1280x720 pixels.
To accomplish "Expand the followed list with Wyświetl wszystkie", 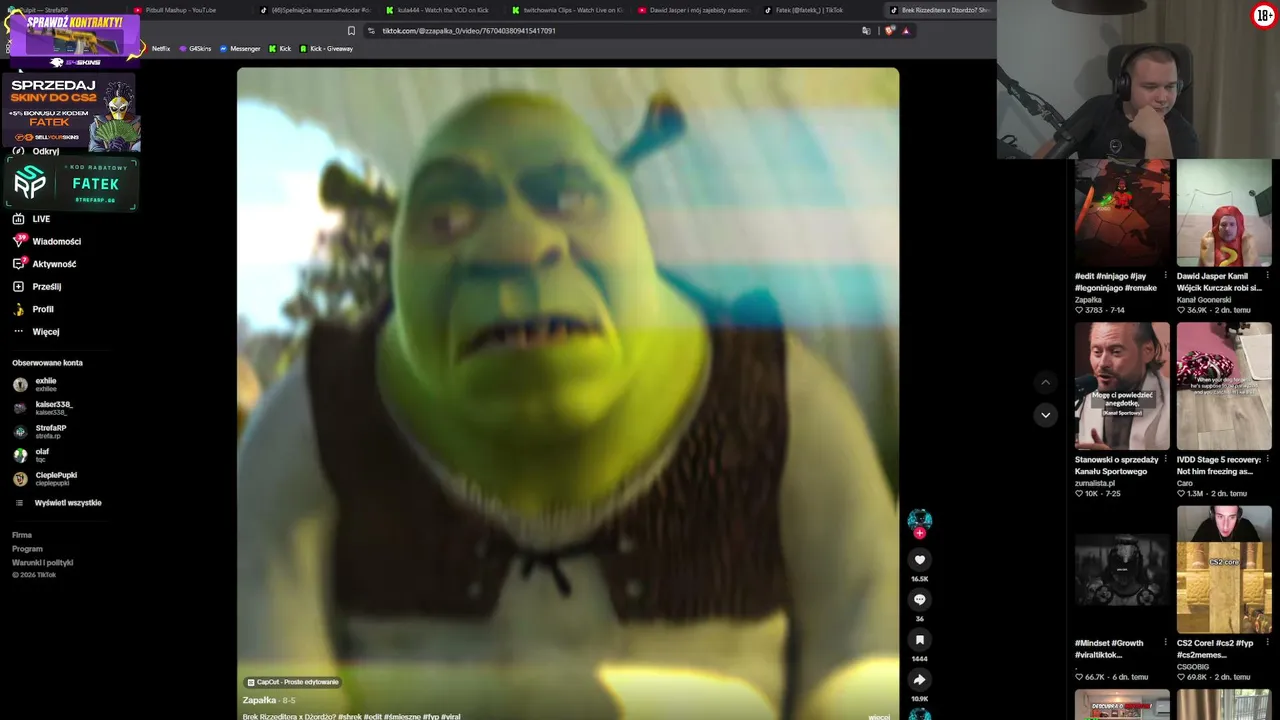I will pos(58,503).
